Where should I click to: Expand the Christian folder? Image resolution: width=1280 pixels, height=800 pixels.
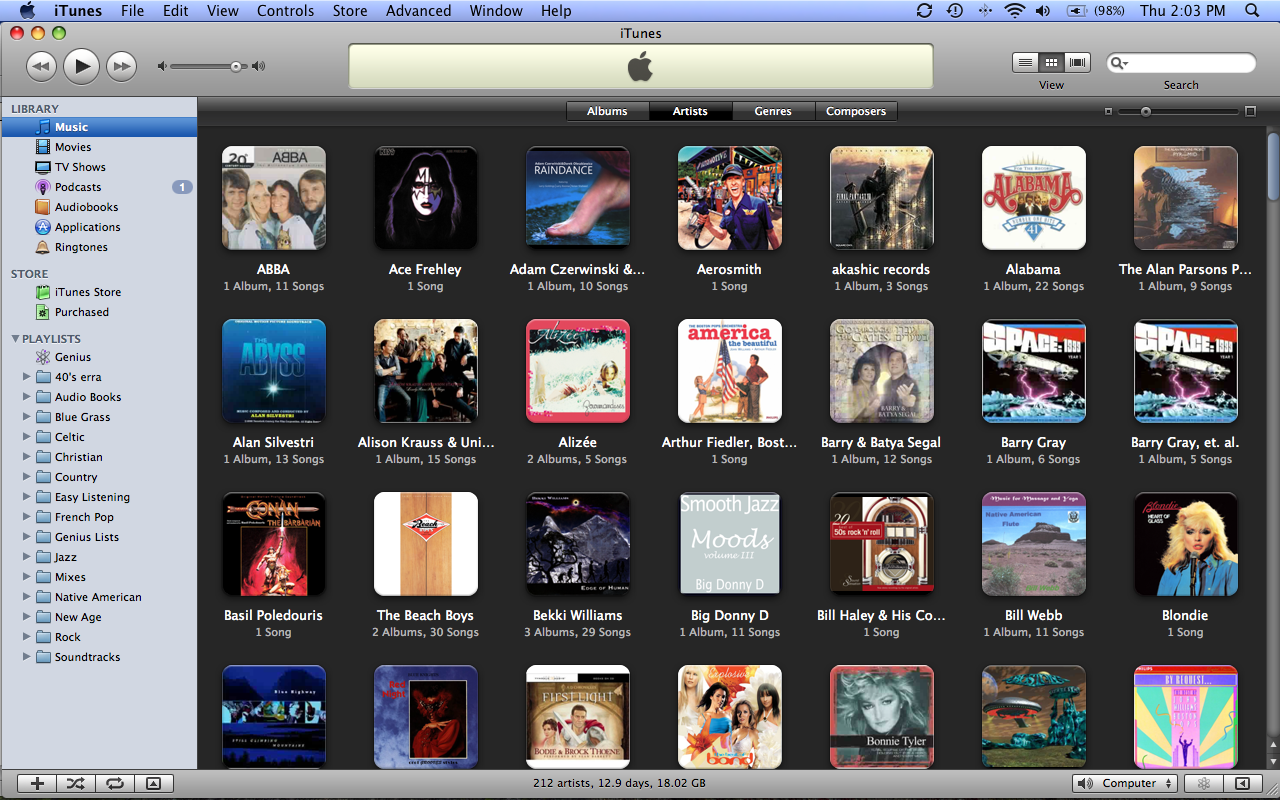tap(27, 457)
